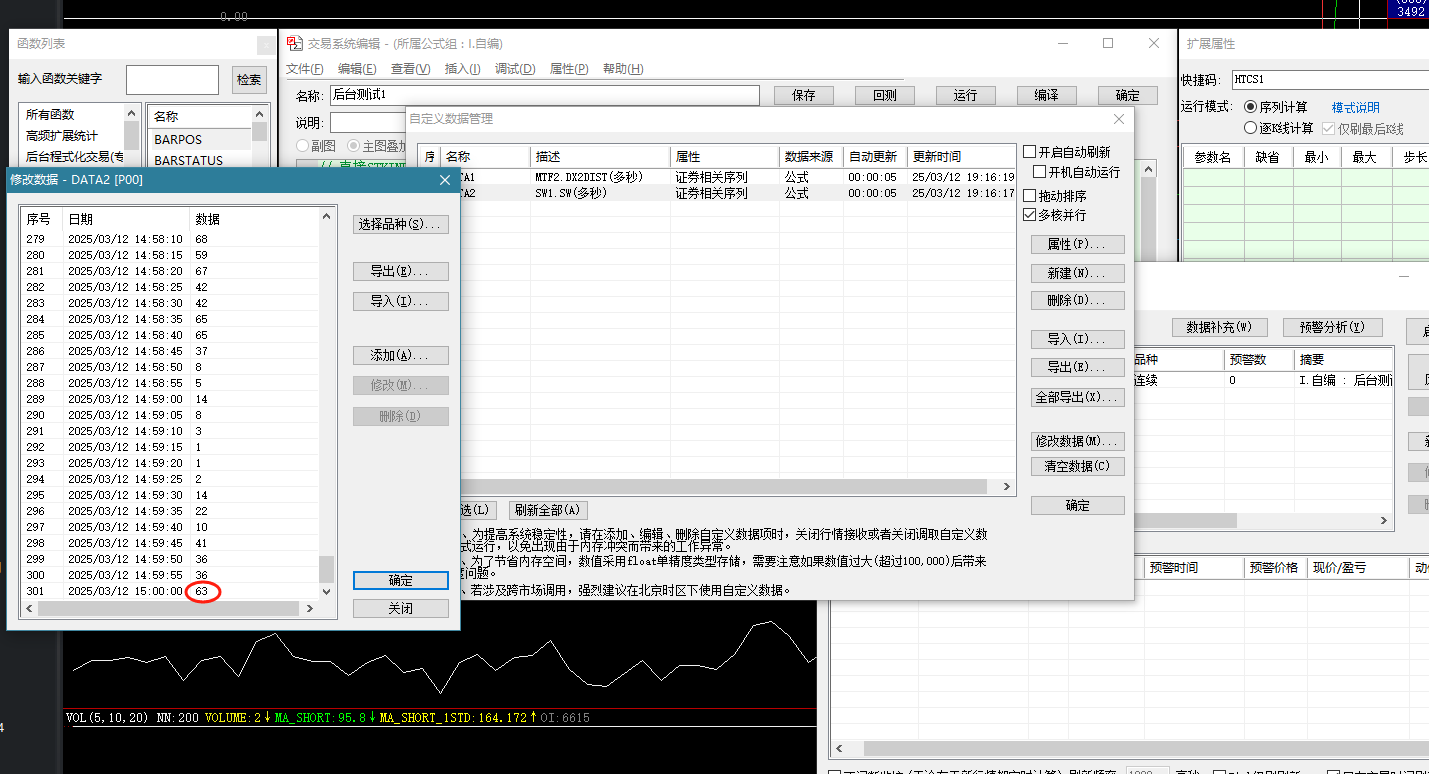Click the 快捷码 field with HTCS1

pyautogui.click(x=1330, y=79)
